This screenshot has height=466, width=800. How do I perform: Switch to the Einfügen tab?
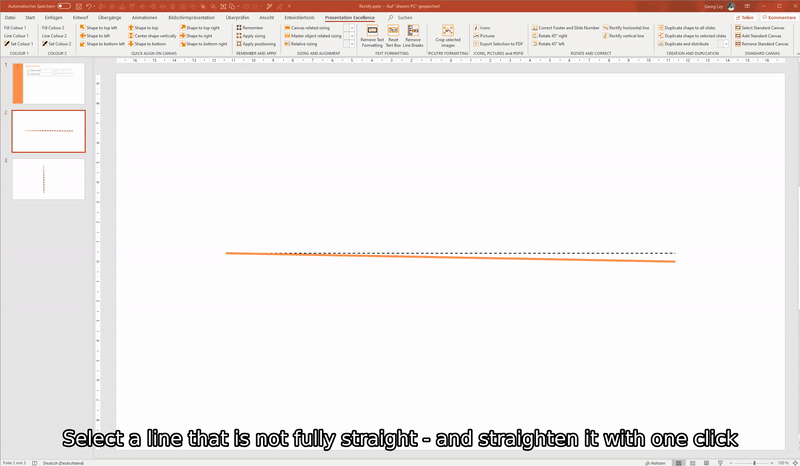tap(54, 17)
